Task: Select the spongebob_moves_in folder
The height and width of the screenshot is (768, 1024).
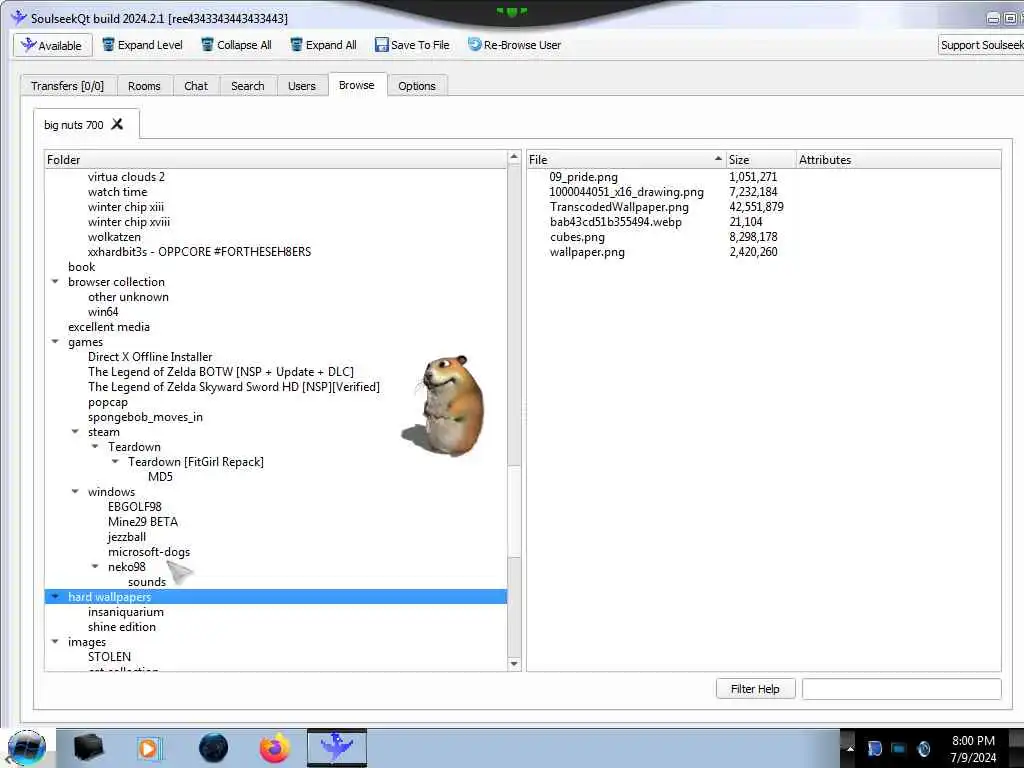Action: (145, 417)
